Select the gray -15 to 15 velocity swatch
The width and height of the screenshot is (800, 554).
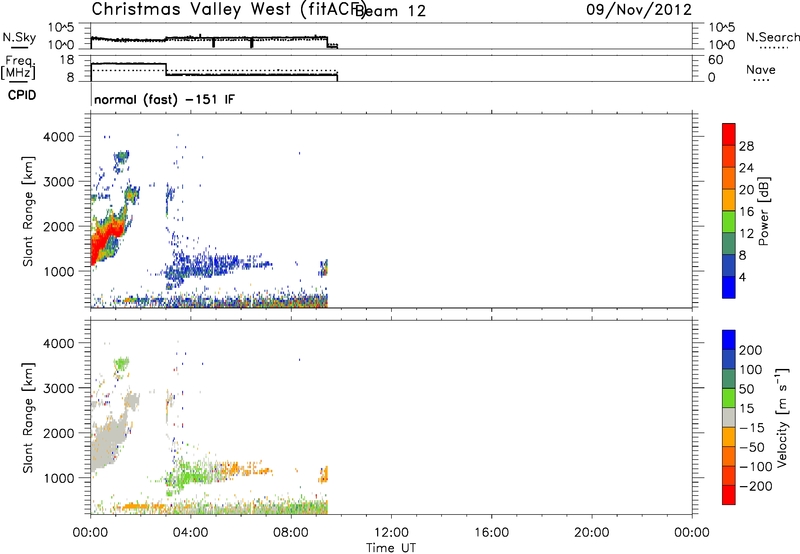[729, 418]
